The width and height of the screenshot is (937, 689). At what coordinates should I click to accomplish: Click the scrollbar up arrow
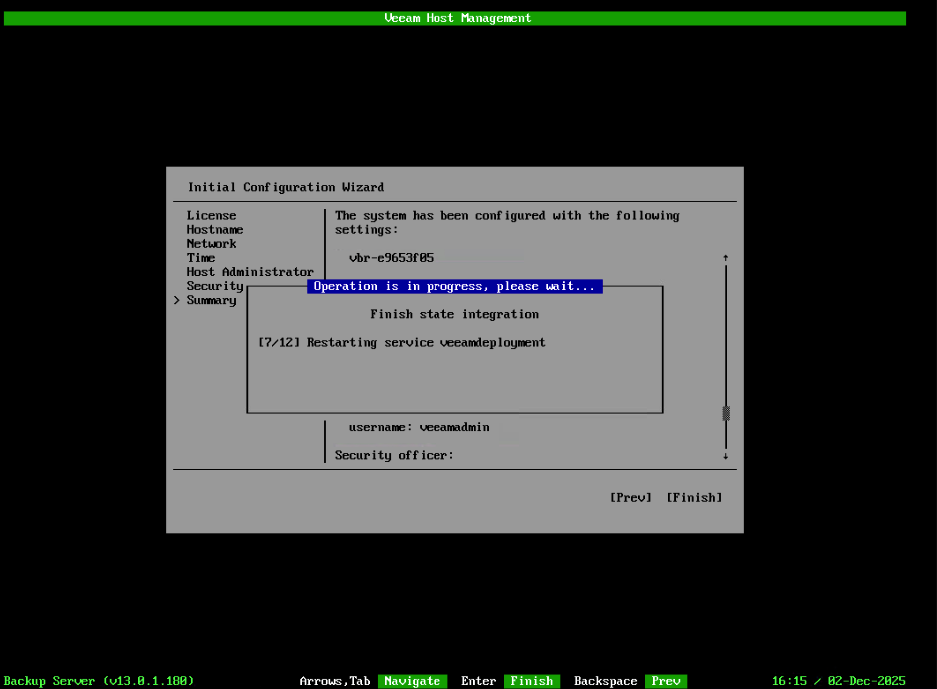pyautogui.click(x=725, y=257)
